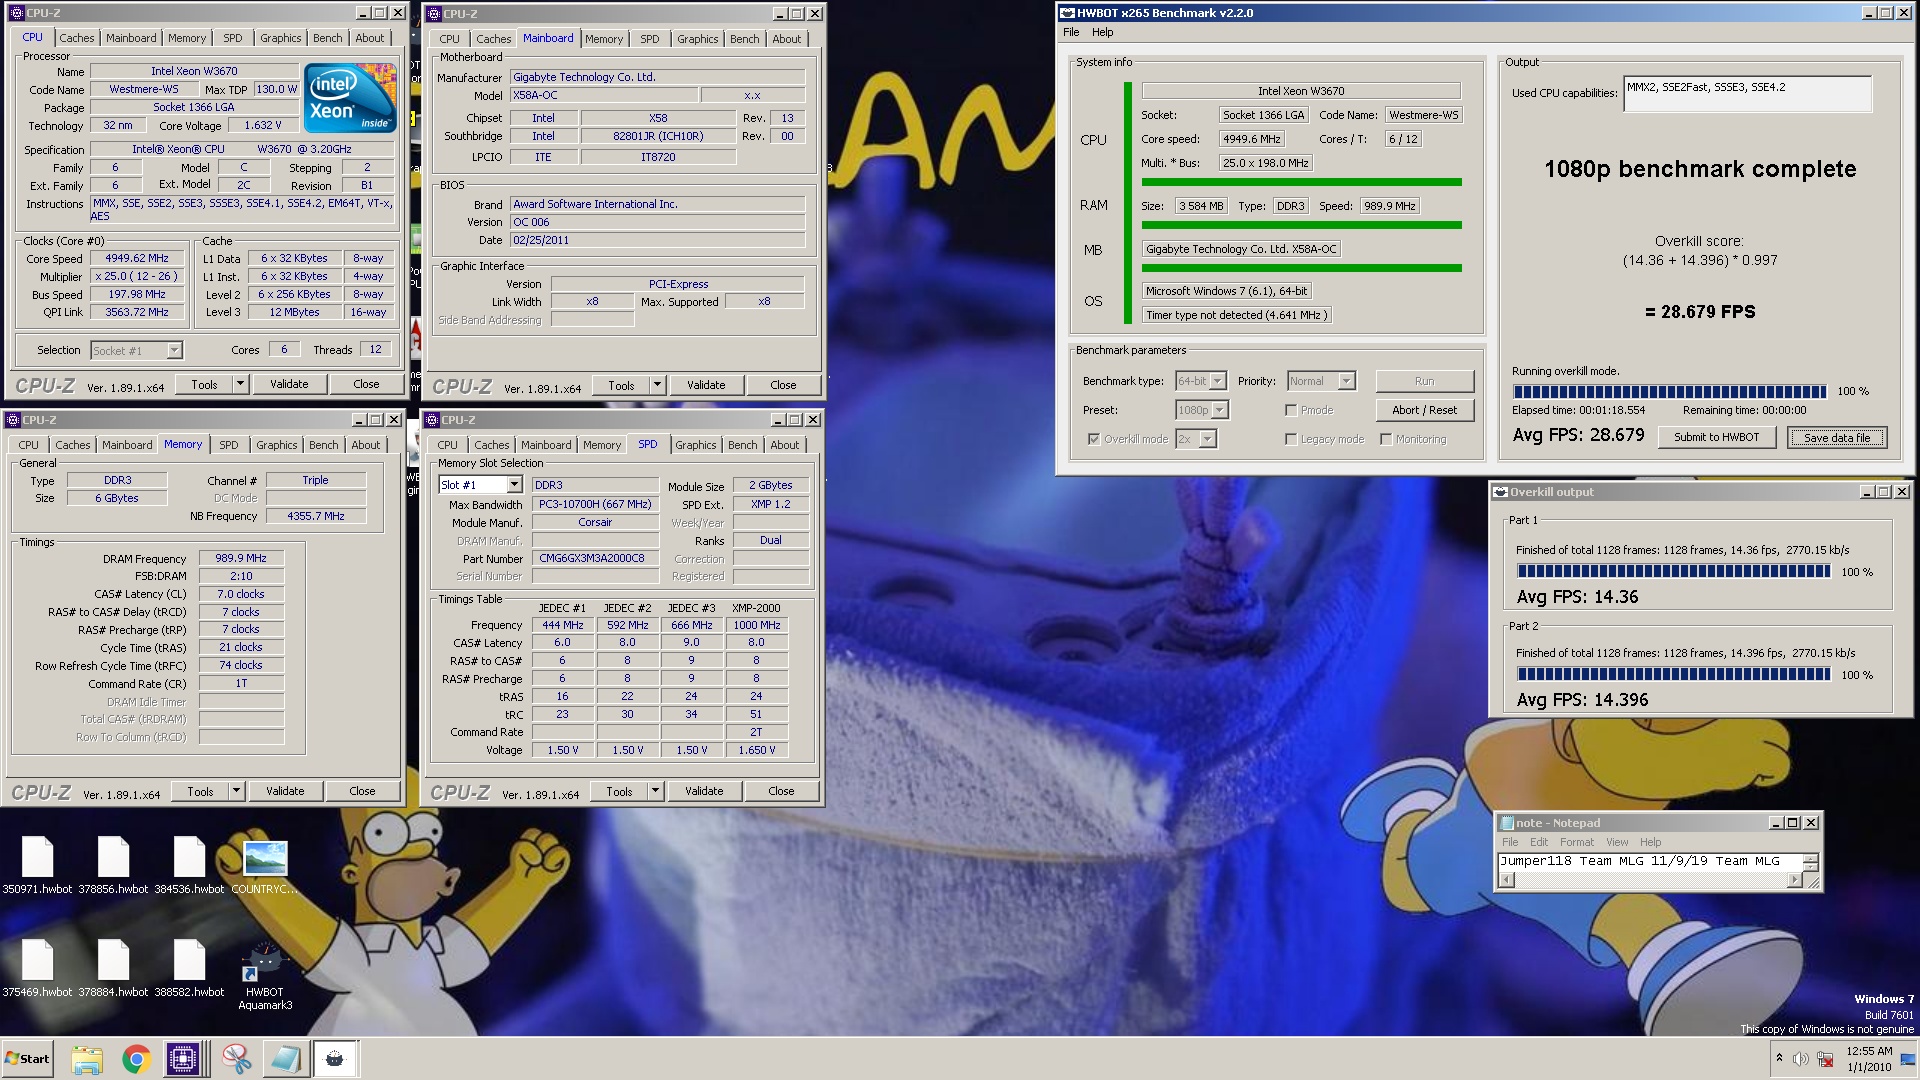Image resolution: width=1920 pixels, height=1080 pixels.
Task: Click Notepad horizontal scrollbar
Action: click(x=1650, y=880)
